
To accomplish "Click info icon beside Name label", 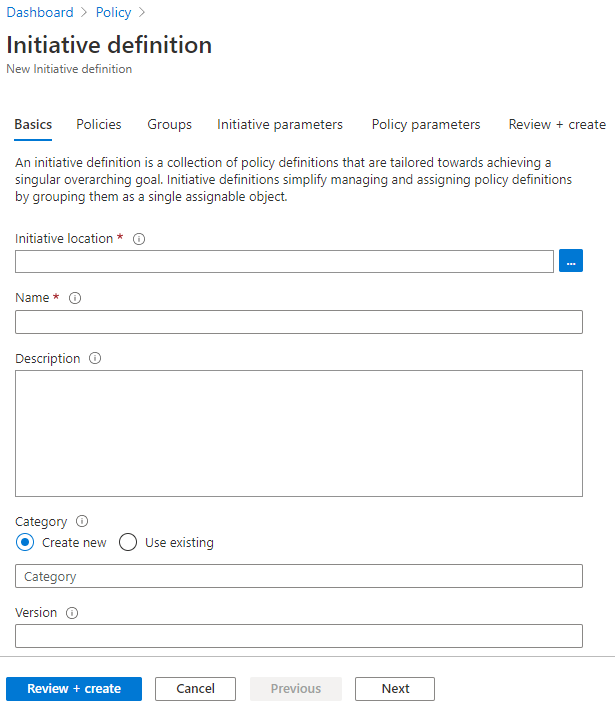I will pos(75,298).
